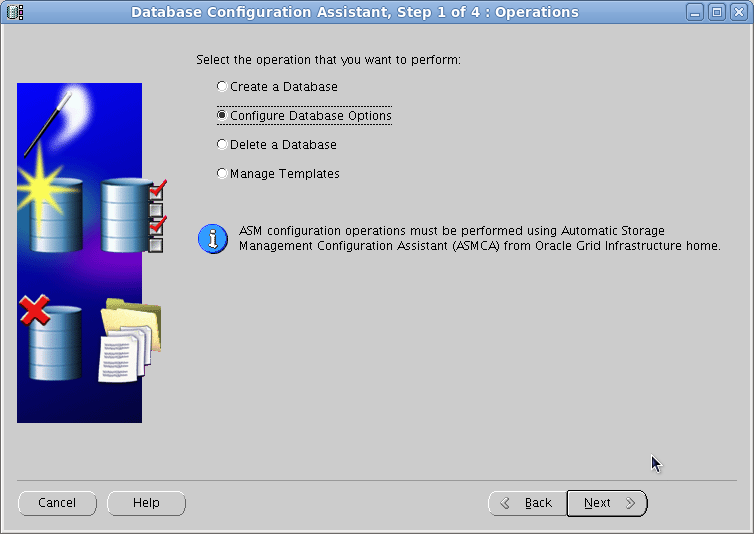Click the window menu icon in title bar
The width and height of the screenshot is (754, 534).
click(x=14, y=12)
